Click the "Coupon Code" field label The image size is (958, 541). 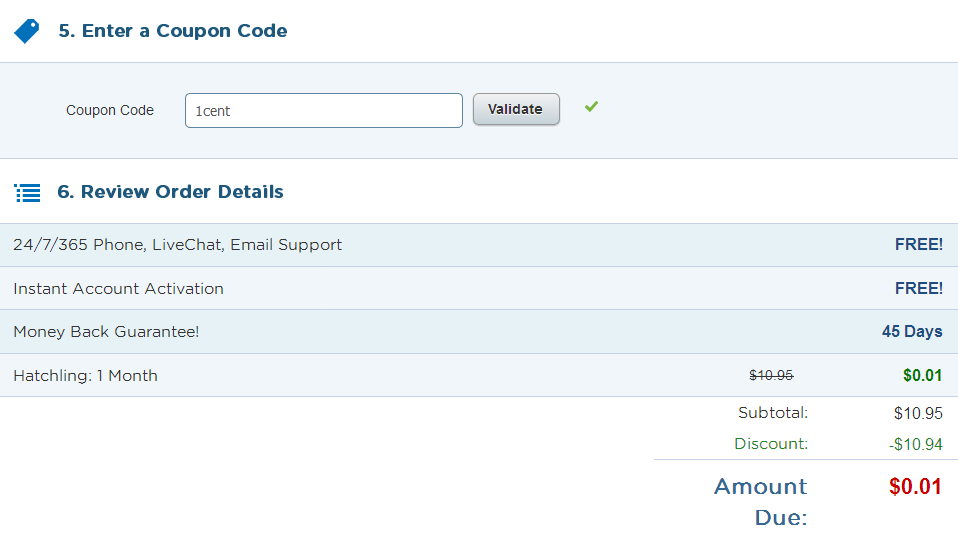point(110,111)
